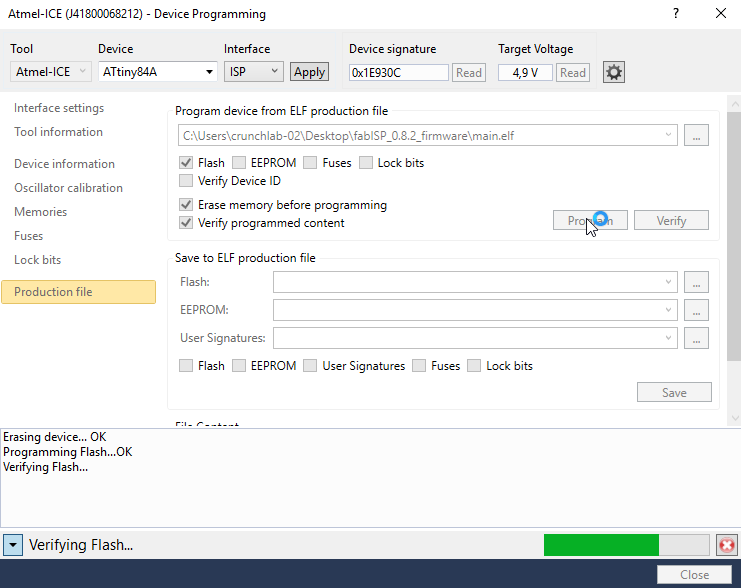The height and width of the screenshot is (588, 741).
Task: Browse for EEPROM save file with ellipsis button
Action: (696, 310)
